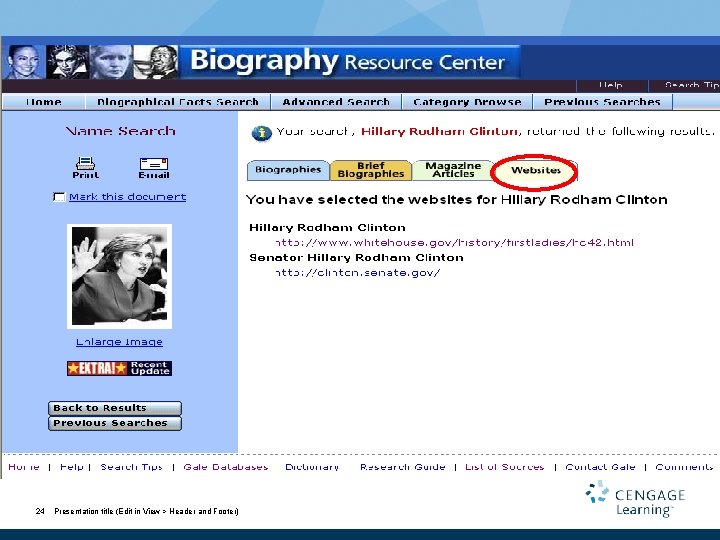
Task: Open the whitehouse.gov first ladies link
Action: point(455,242)
